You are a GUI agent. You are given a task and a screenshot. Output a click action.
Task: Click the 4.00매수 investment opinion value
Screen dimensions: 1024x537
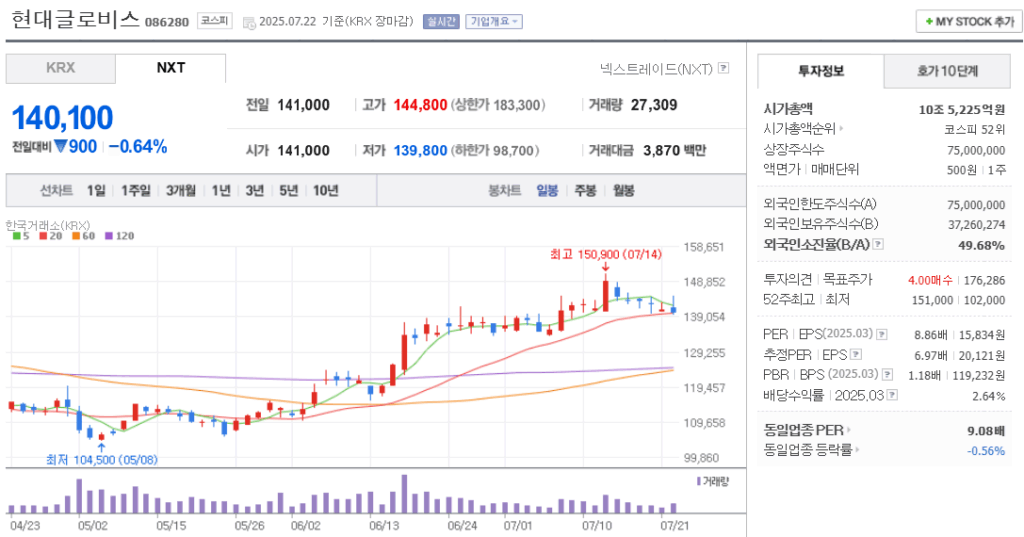tap(930, 280)
